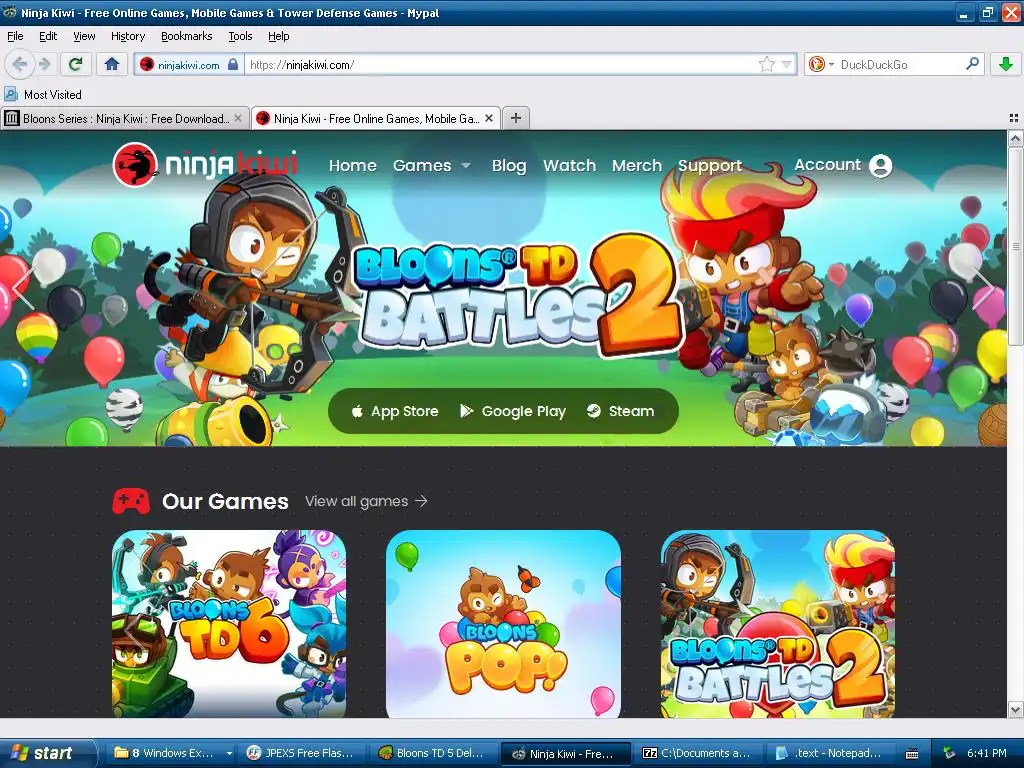The height and width of the screenshot is (768, 1024).
Task: Switch to JPEXS Free Flash taskbar item
Action: click(302, 753)
